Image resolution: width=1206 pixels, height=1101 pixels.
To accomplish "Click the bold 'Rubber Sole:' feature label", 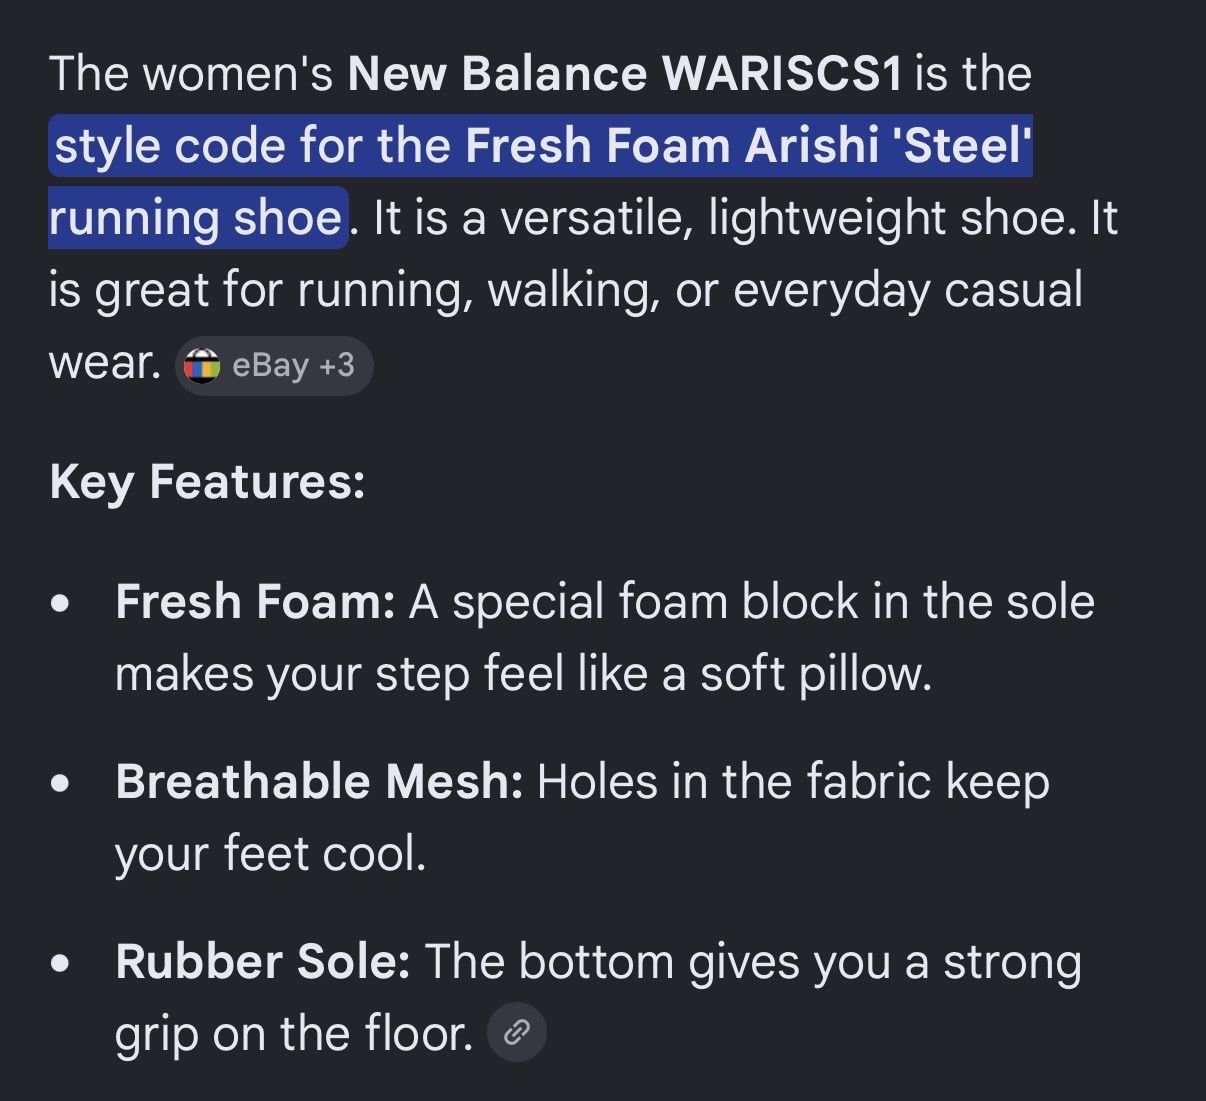I will 263,962.
